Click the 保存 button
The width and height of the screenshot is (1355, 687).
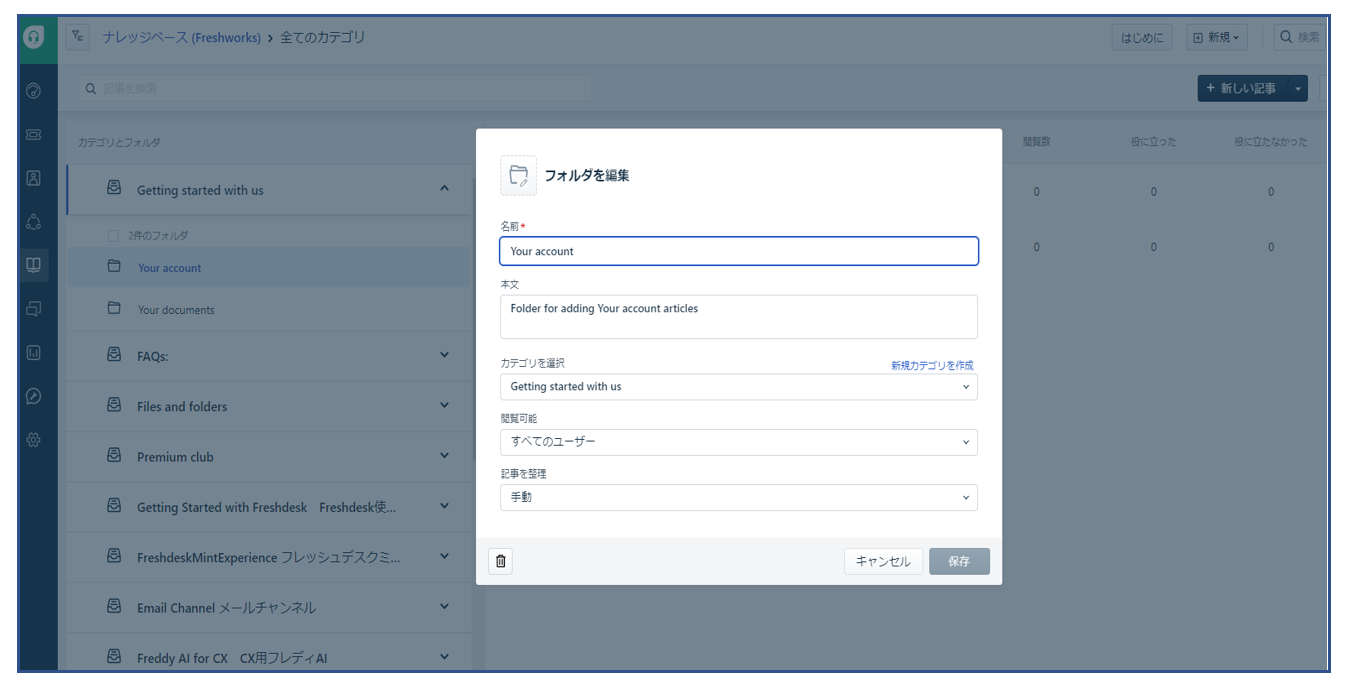tap(959, 561)
